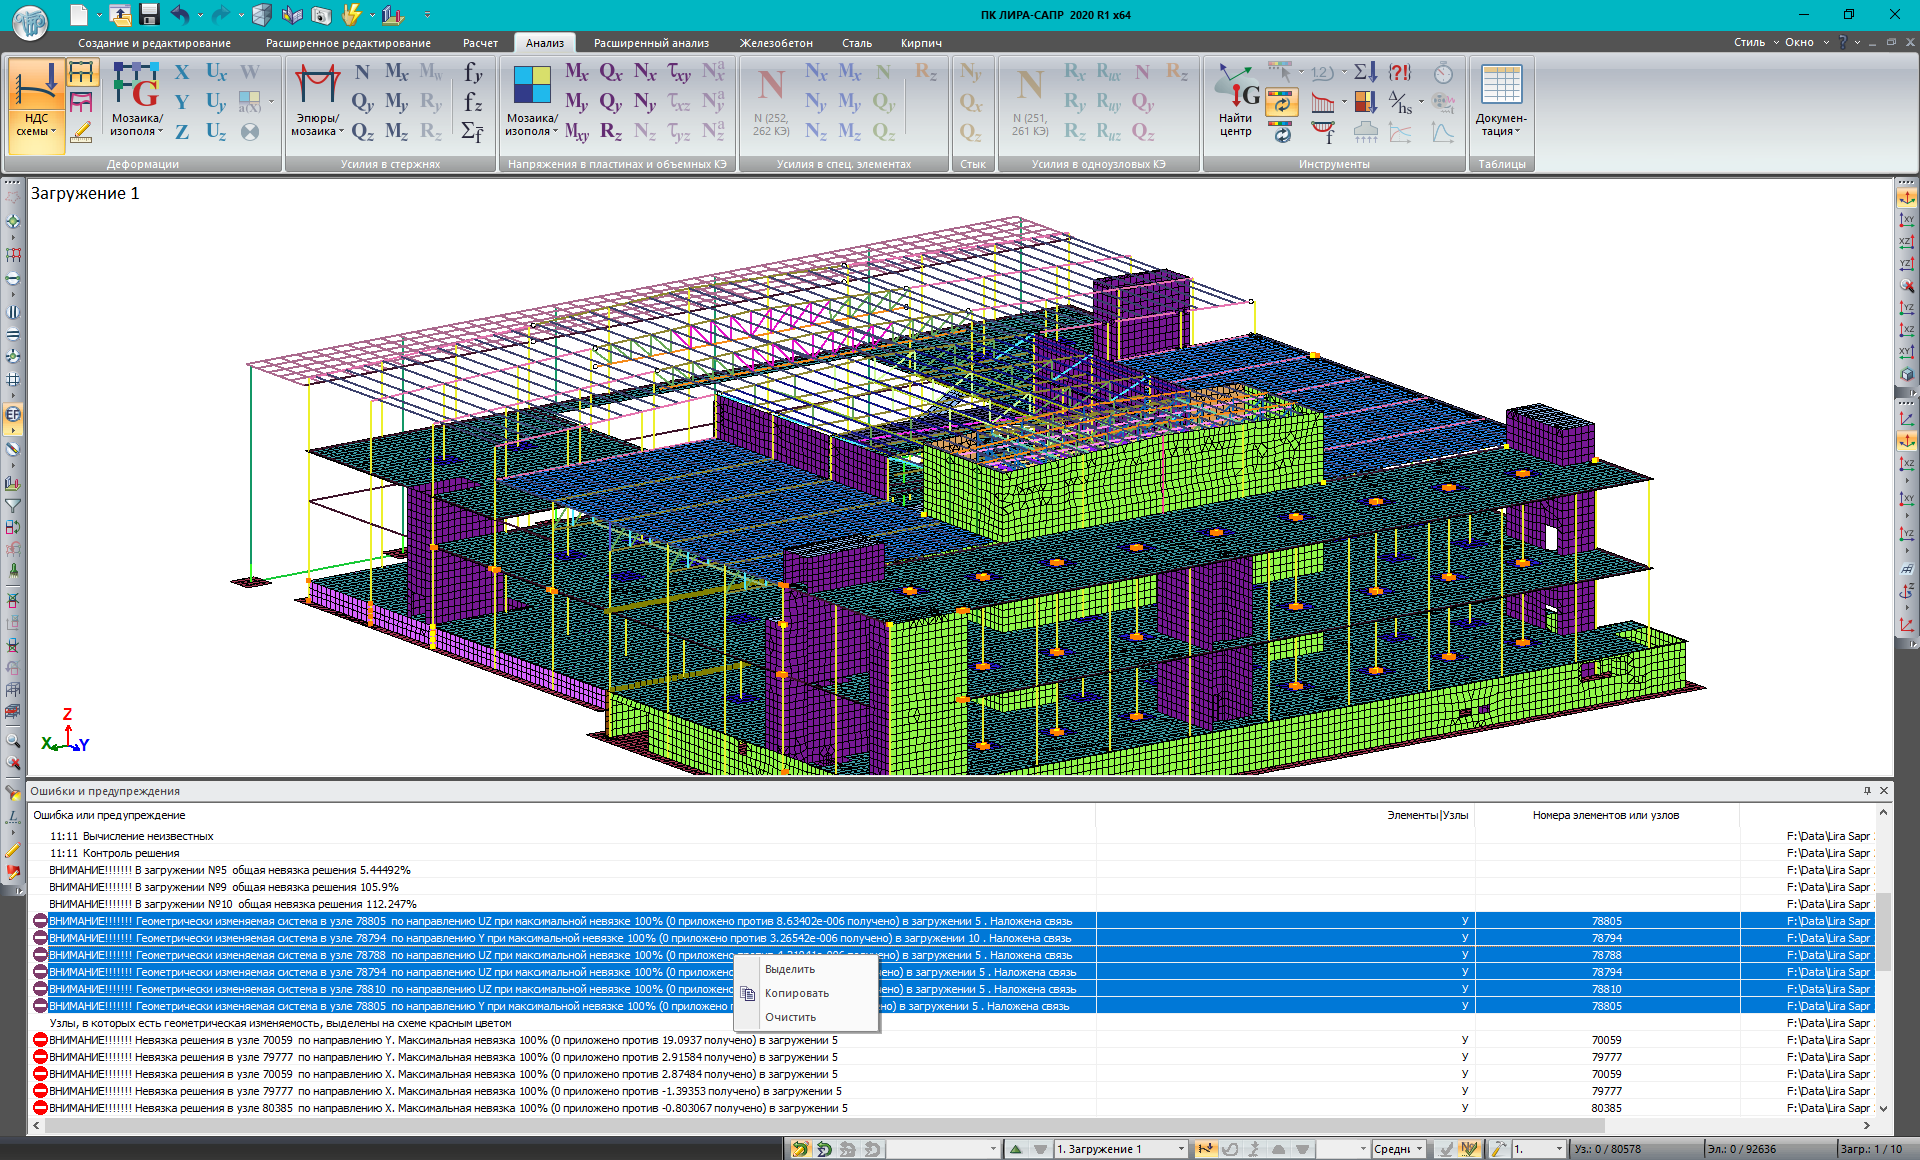Select the Uz rotation display icon

[216, 131]
